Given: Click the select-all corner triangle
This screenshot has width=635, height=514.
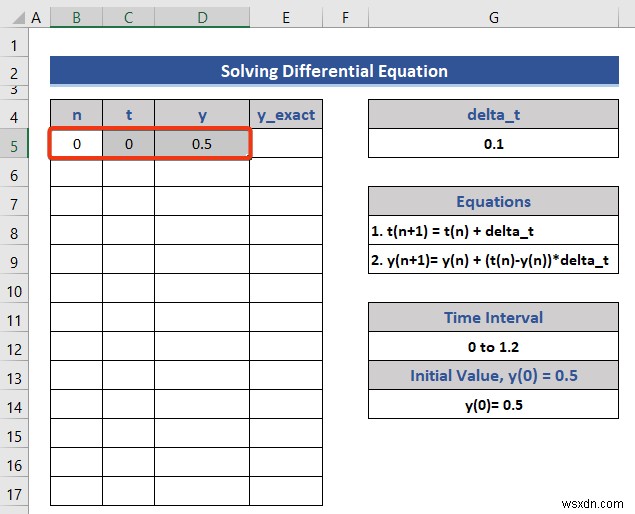Looking at the screenshot, I should tap(18, 18).
